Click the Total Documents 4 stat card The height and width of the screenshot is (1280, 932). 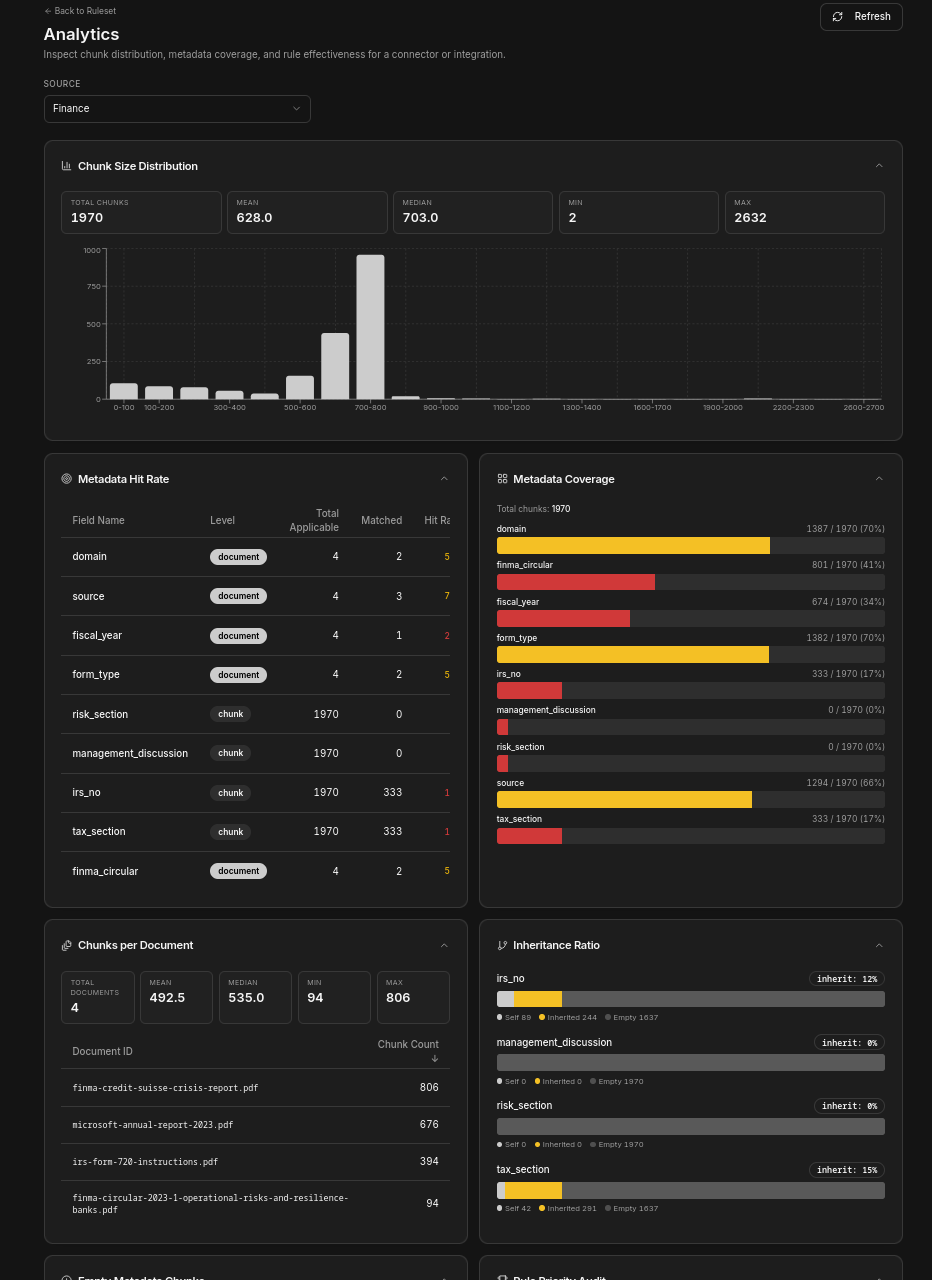pos(98,997)
